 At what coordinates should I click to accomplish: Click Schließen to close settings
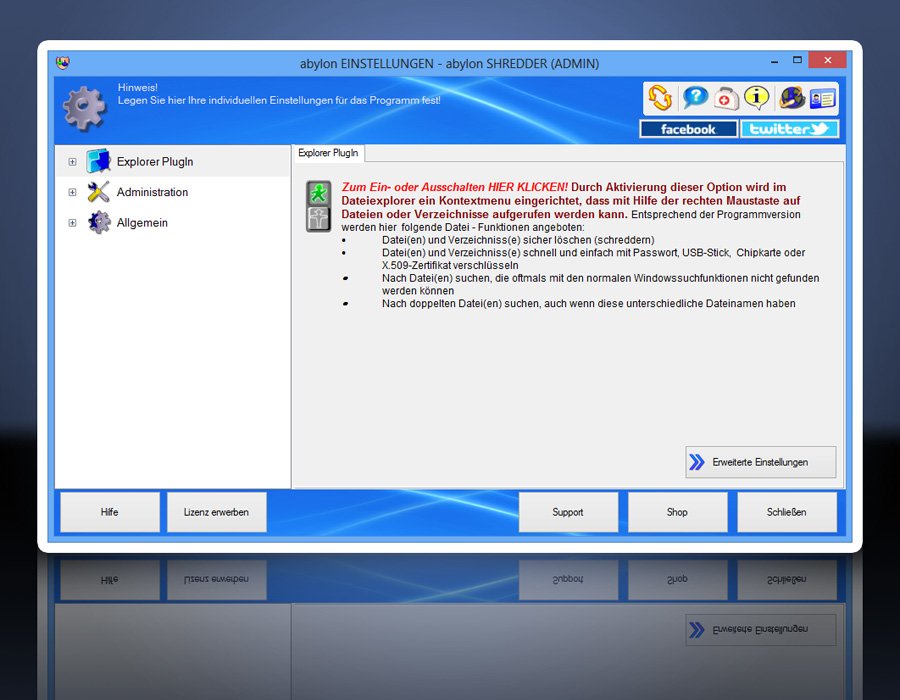[x=786, y=512]
